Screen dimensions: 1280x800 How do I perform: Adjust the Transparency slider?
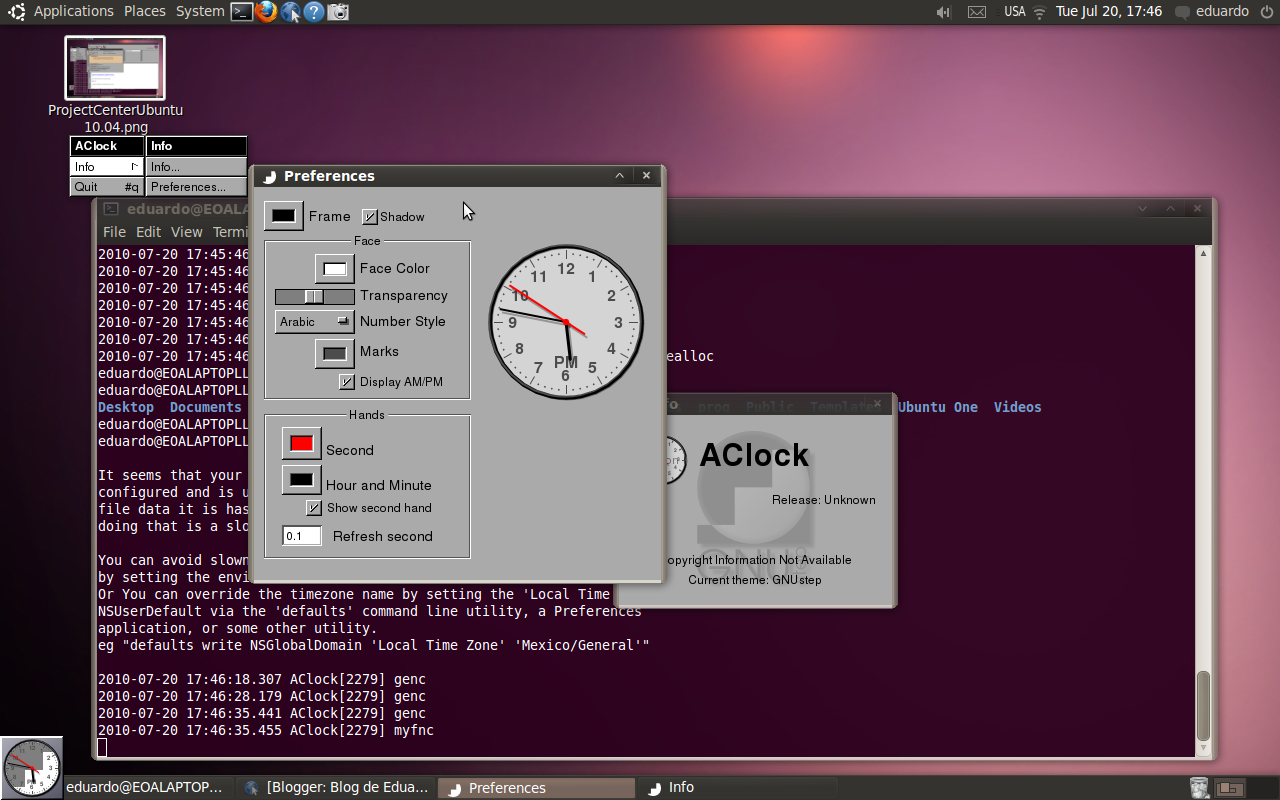click(315, 296)
